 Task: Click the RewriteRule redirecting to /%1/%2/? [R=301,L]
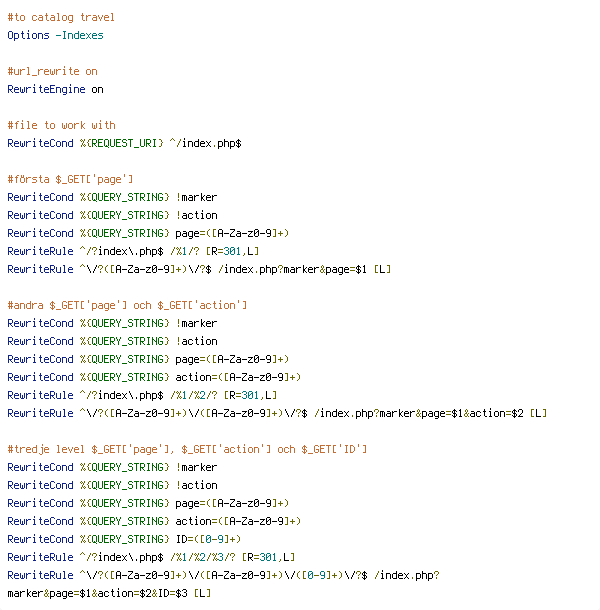coord(142,395)
